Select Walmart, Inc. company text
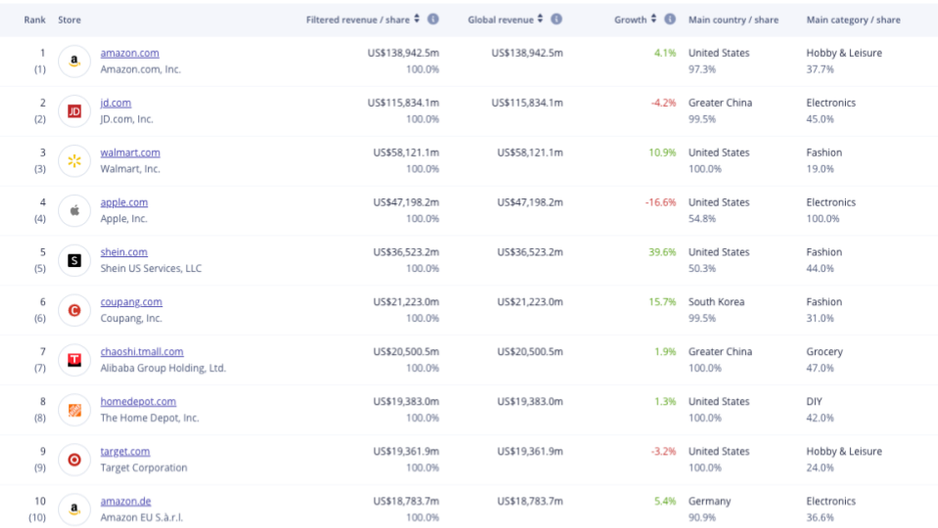Image resolution: width=938 pixels, height=528 pixels. 130,169
